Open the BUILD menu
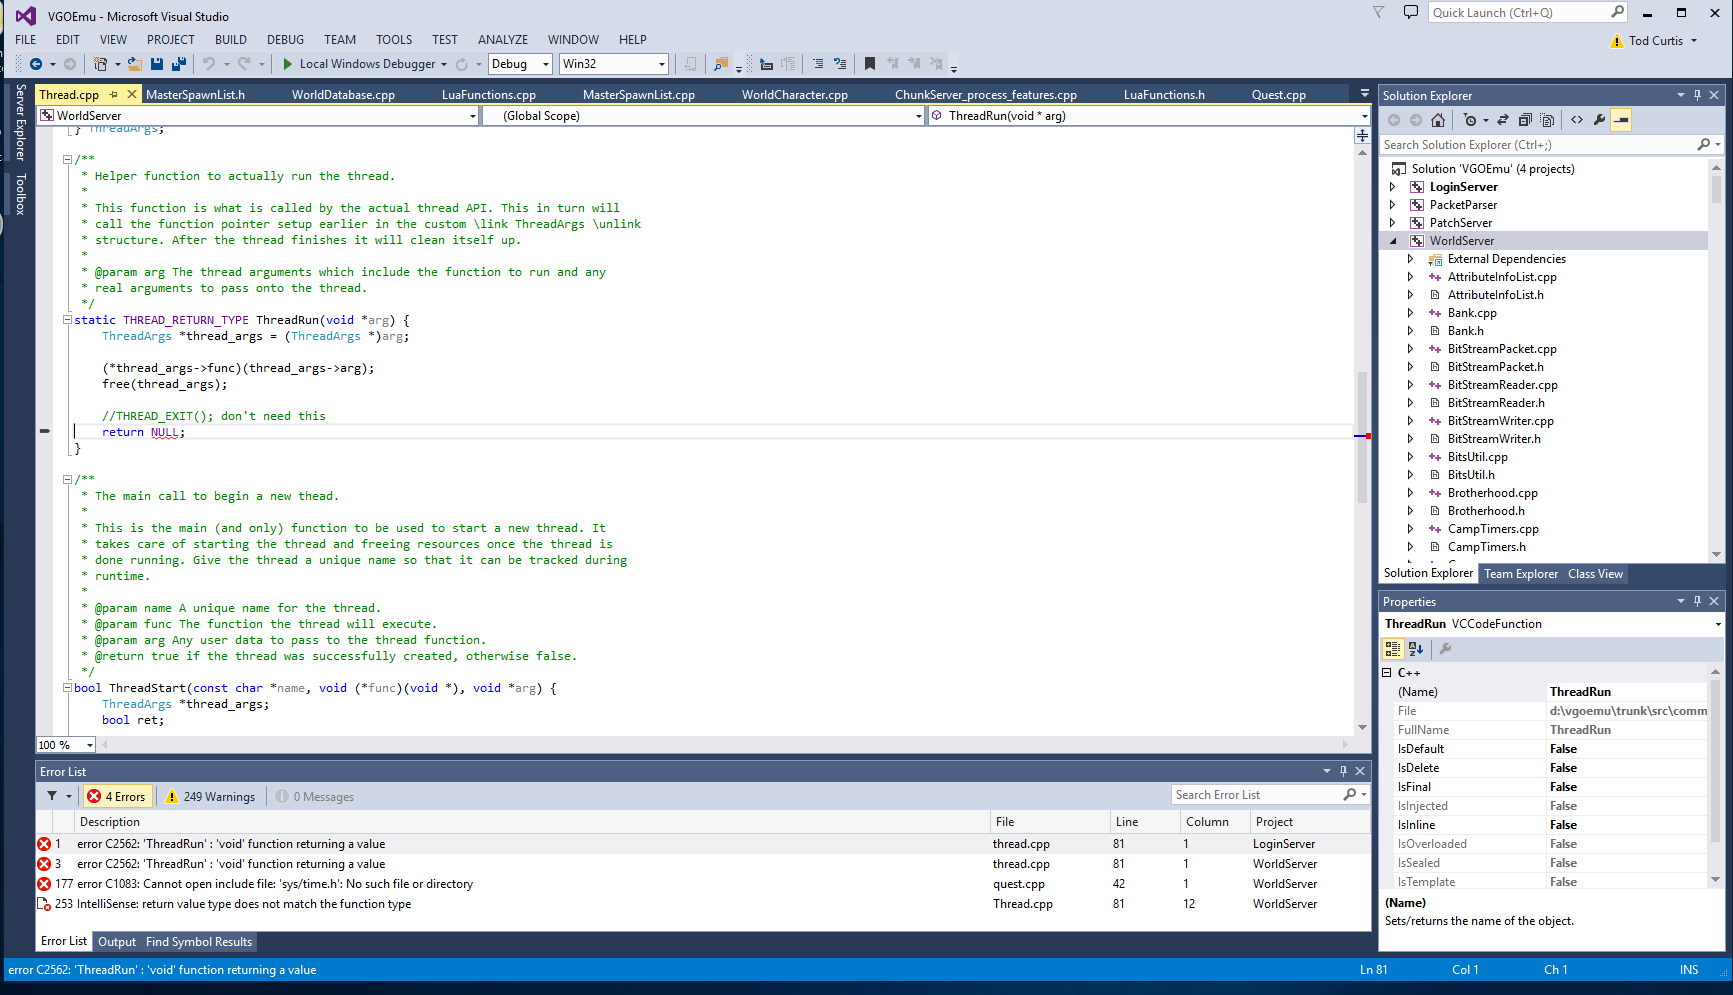 230,40
